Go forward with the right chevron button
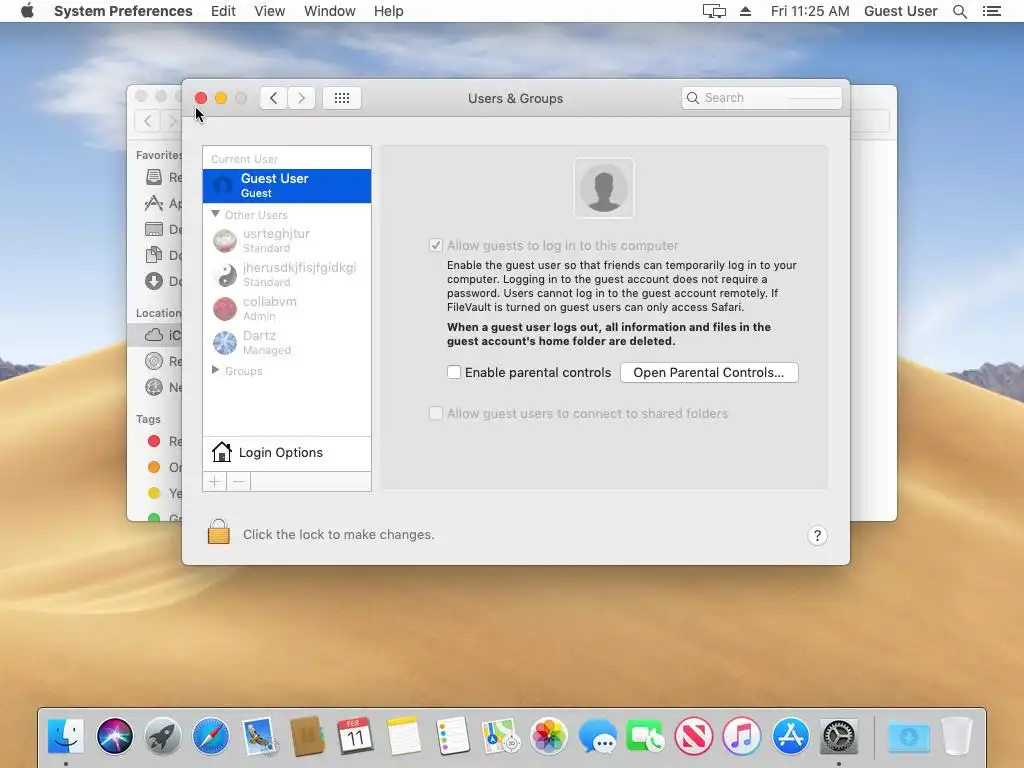Image resolution: width=1024 pixels, height=768 pixels. click(x=301, y=98)
